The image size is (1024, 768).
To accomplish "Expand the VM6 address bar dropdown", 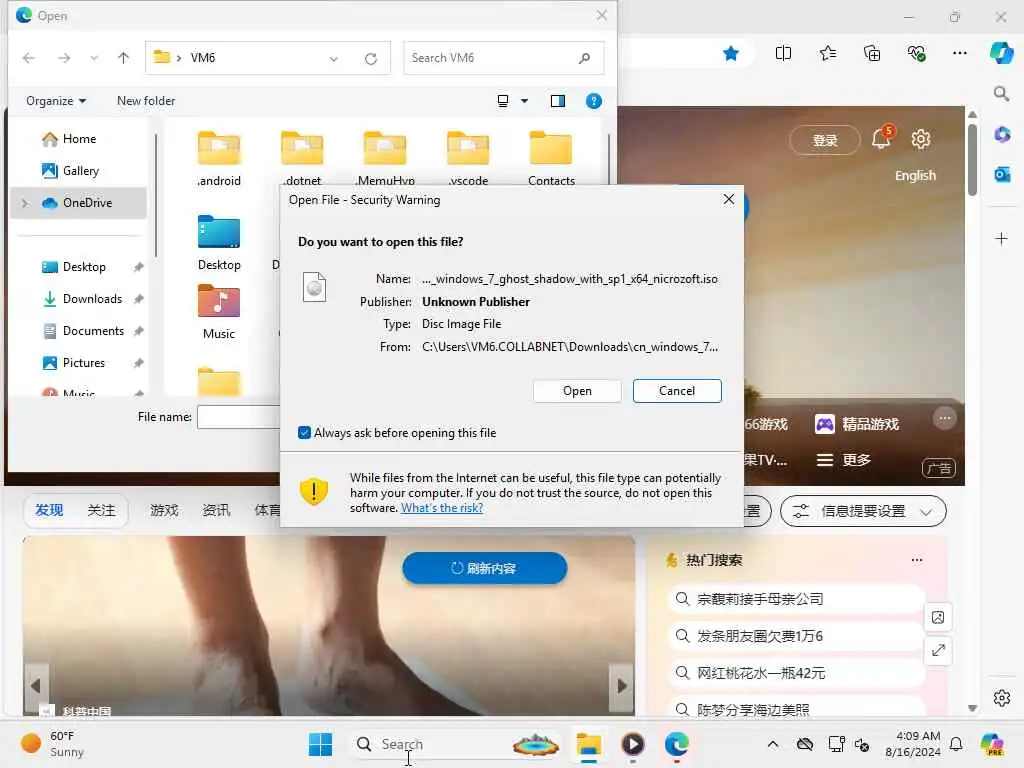I will click(334, 59).
